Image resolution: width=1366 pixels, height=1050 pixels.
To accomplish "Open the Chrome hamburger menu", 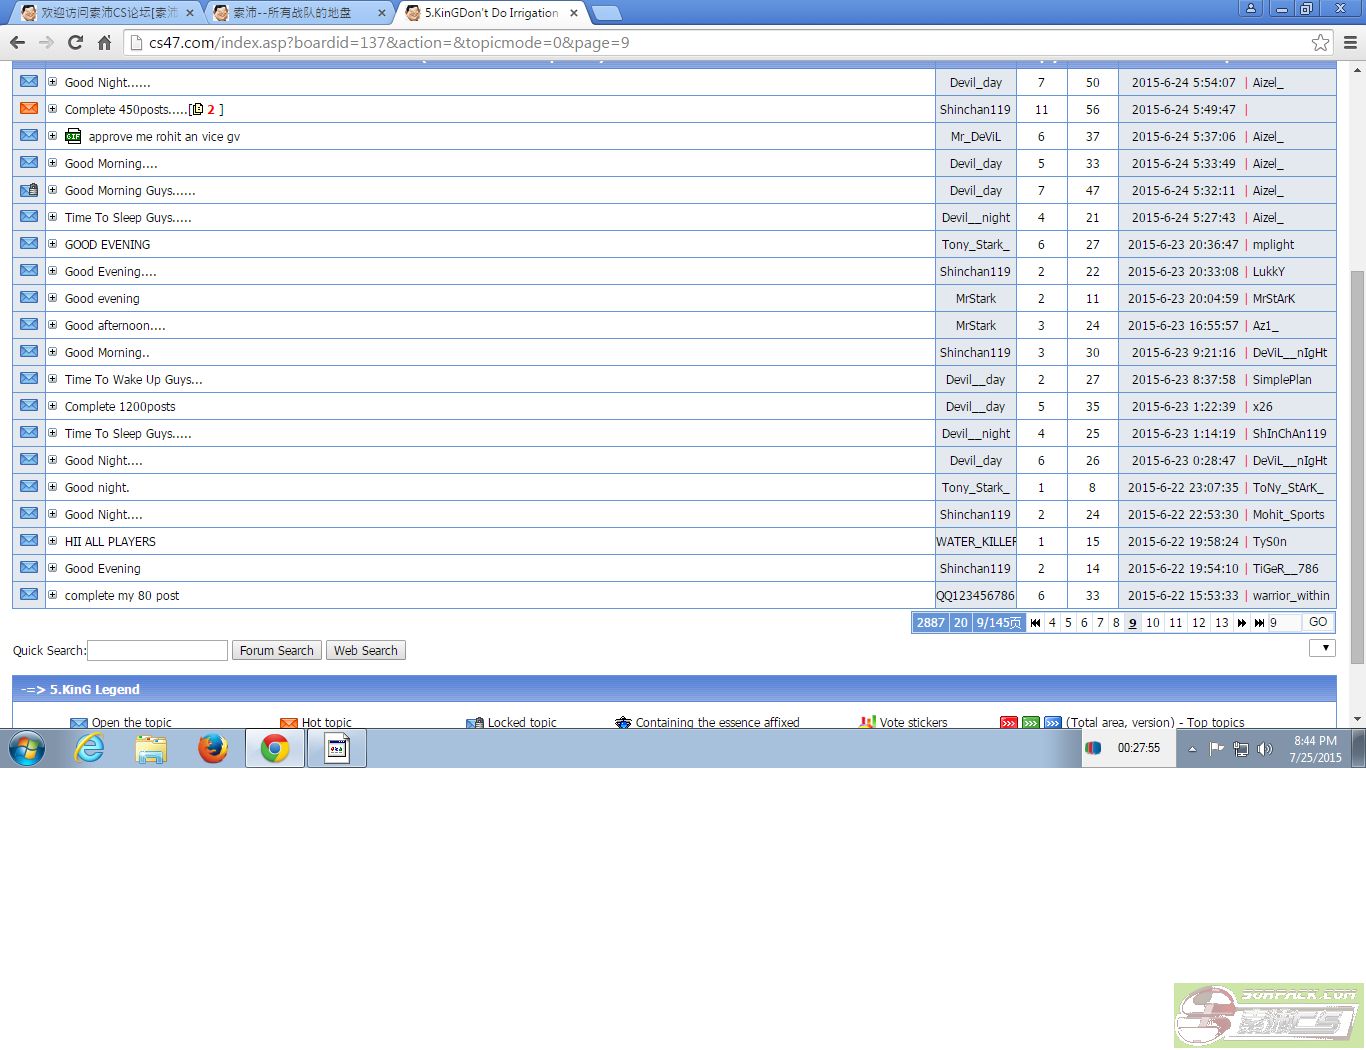I will [x=1350, y=42].
